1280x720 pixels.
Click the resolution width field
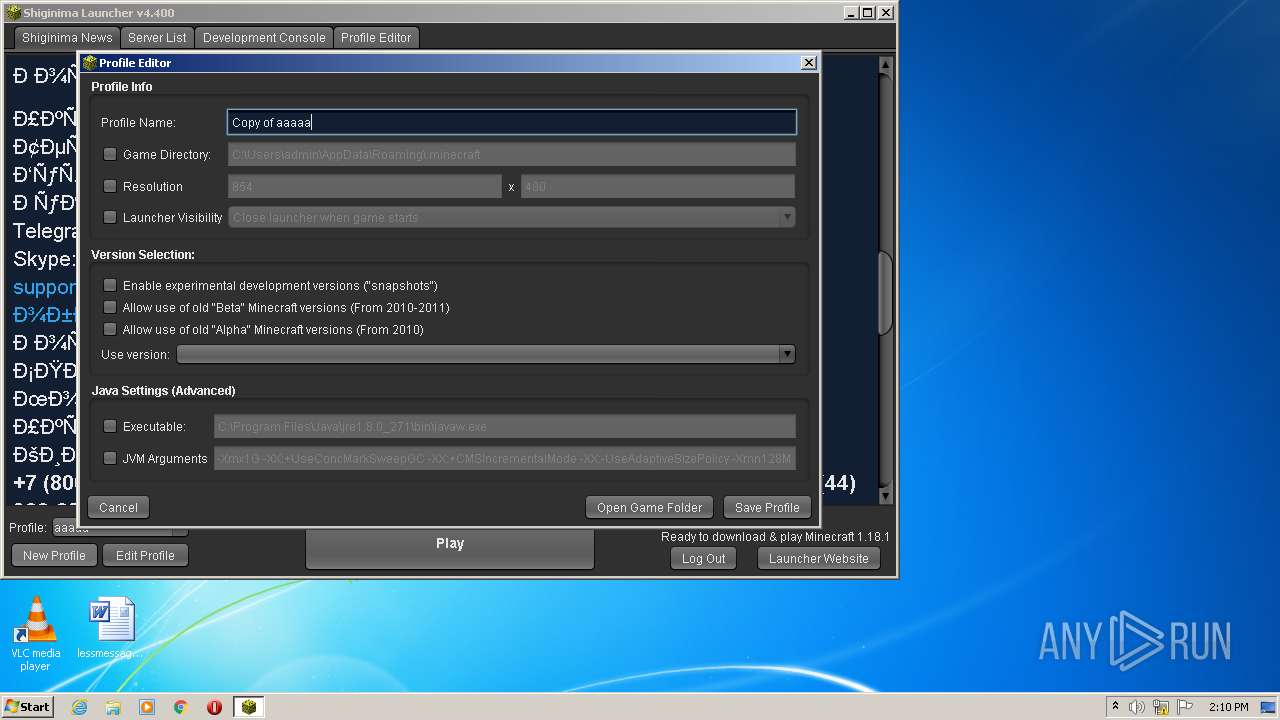click(365, 186)
